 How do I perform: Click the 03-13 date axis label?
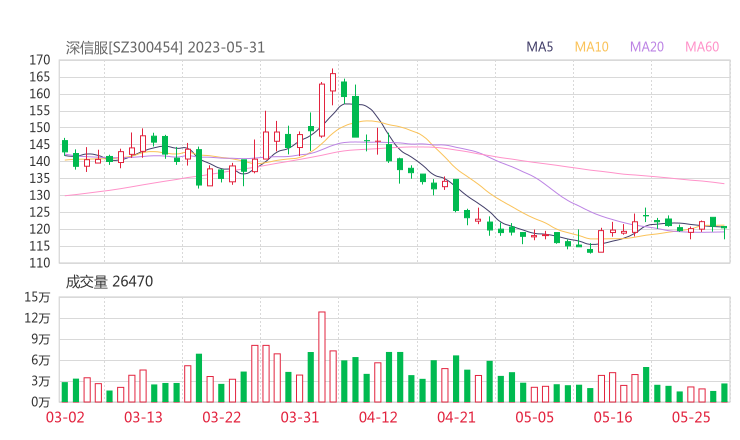143,417
